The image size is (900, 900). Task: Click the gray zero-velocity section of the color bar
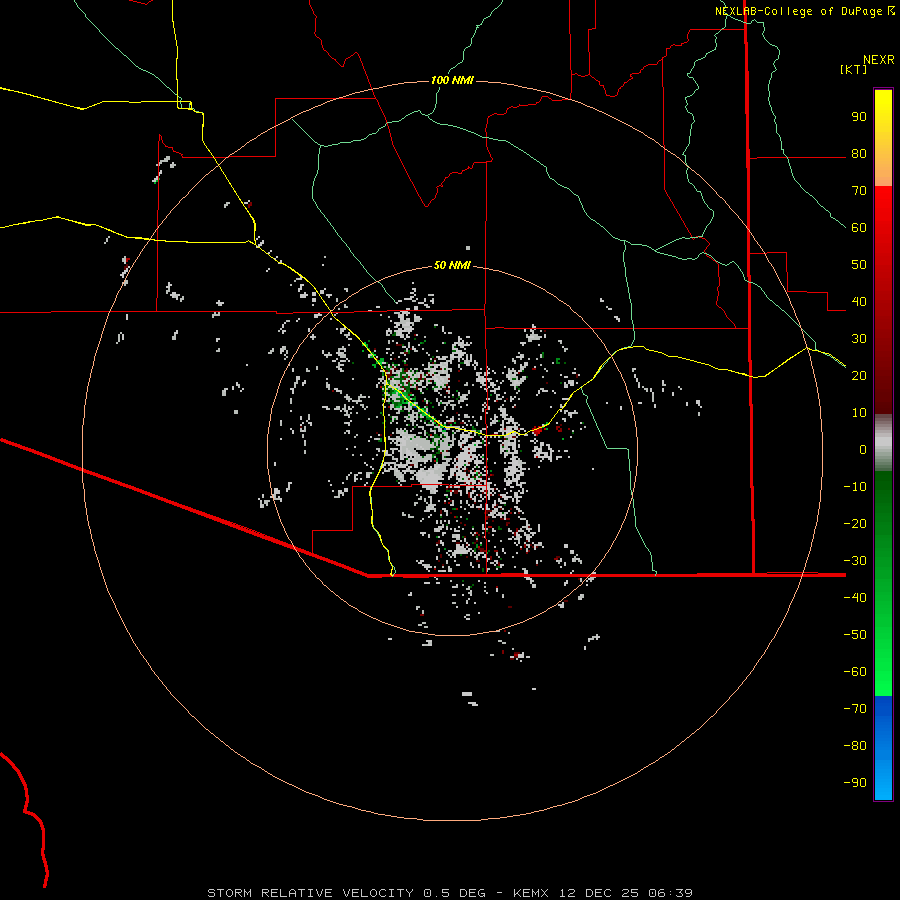[883, 443]
